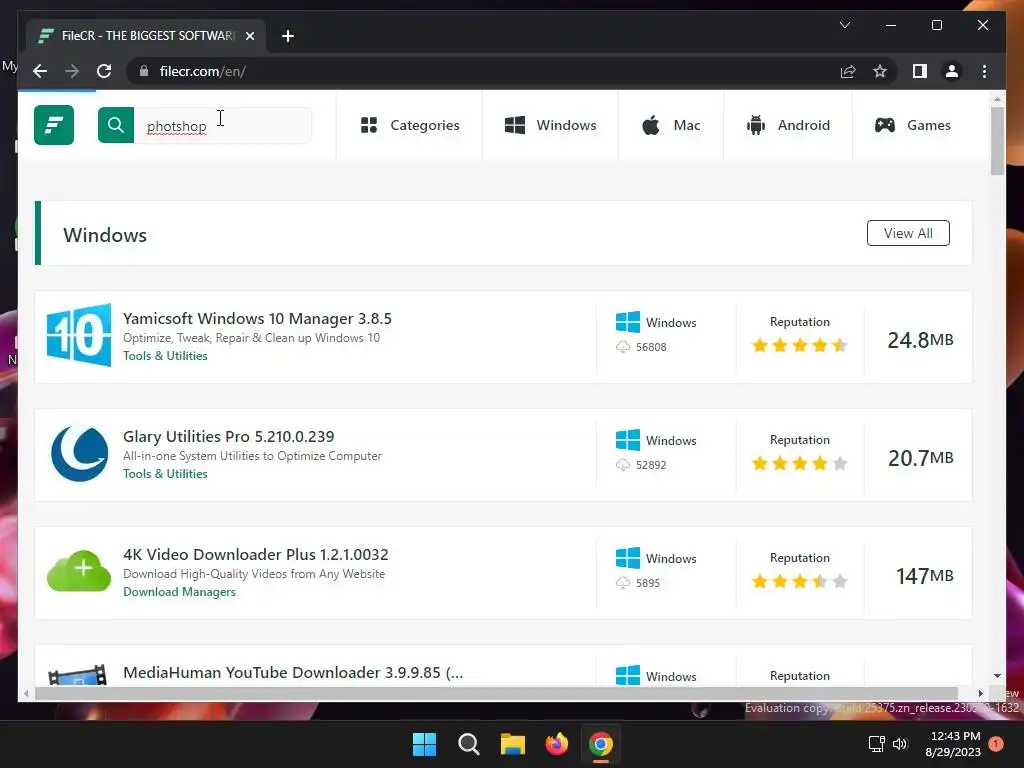1024x768 pixels.
Task: Click the Glary Utilities blue moon icon
Action: click(x=79, y=453)
